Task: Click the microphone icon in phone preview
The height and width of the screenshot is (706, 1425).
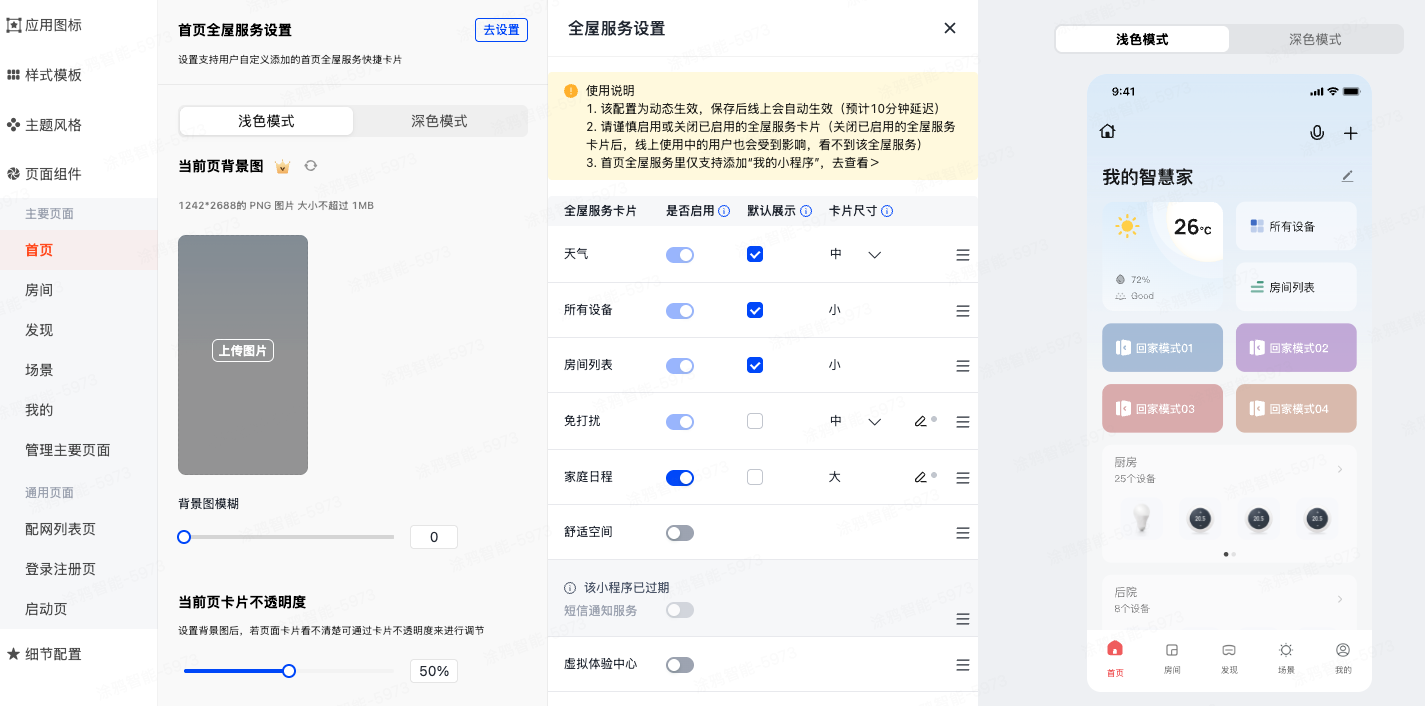Action: [1317, 133]
